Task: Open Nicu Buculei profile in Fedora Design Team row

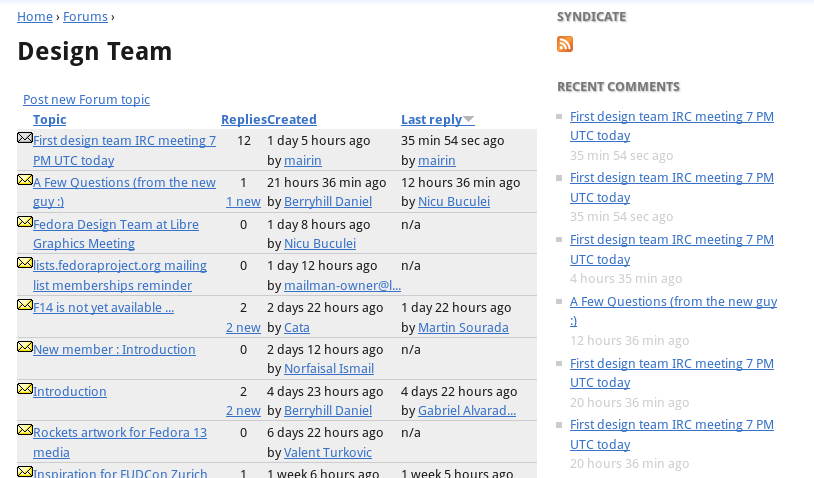Action: click(320, 243)
